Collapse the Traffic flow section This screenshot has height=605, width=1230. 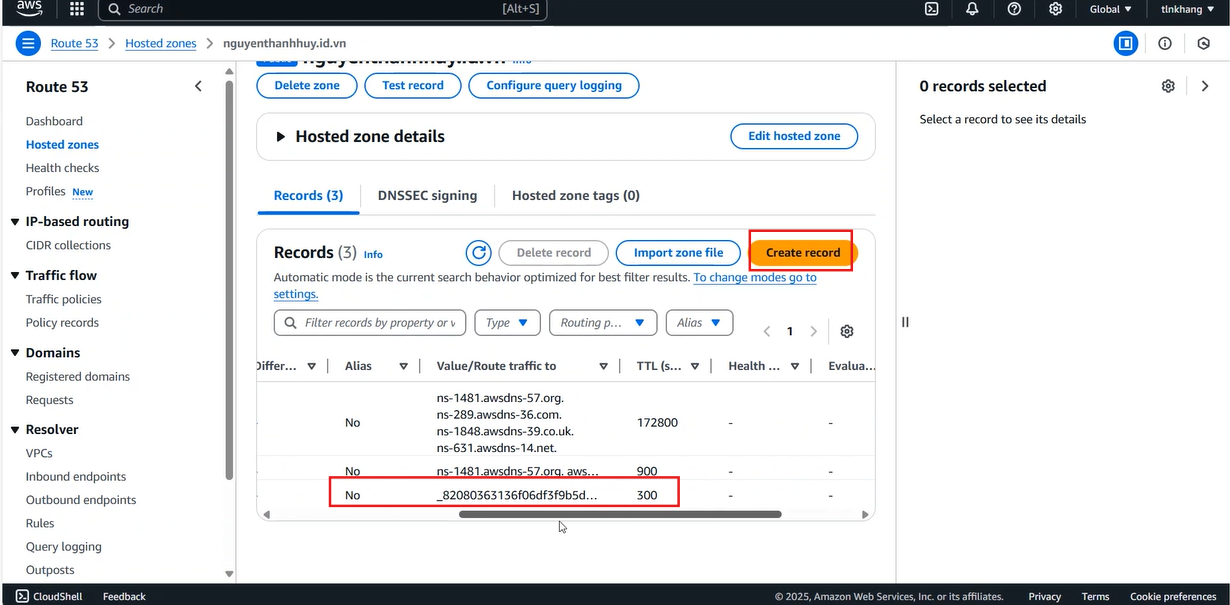15,276
